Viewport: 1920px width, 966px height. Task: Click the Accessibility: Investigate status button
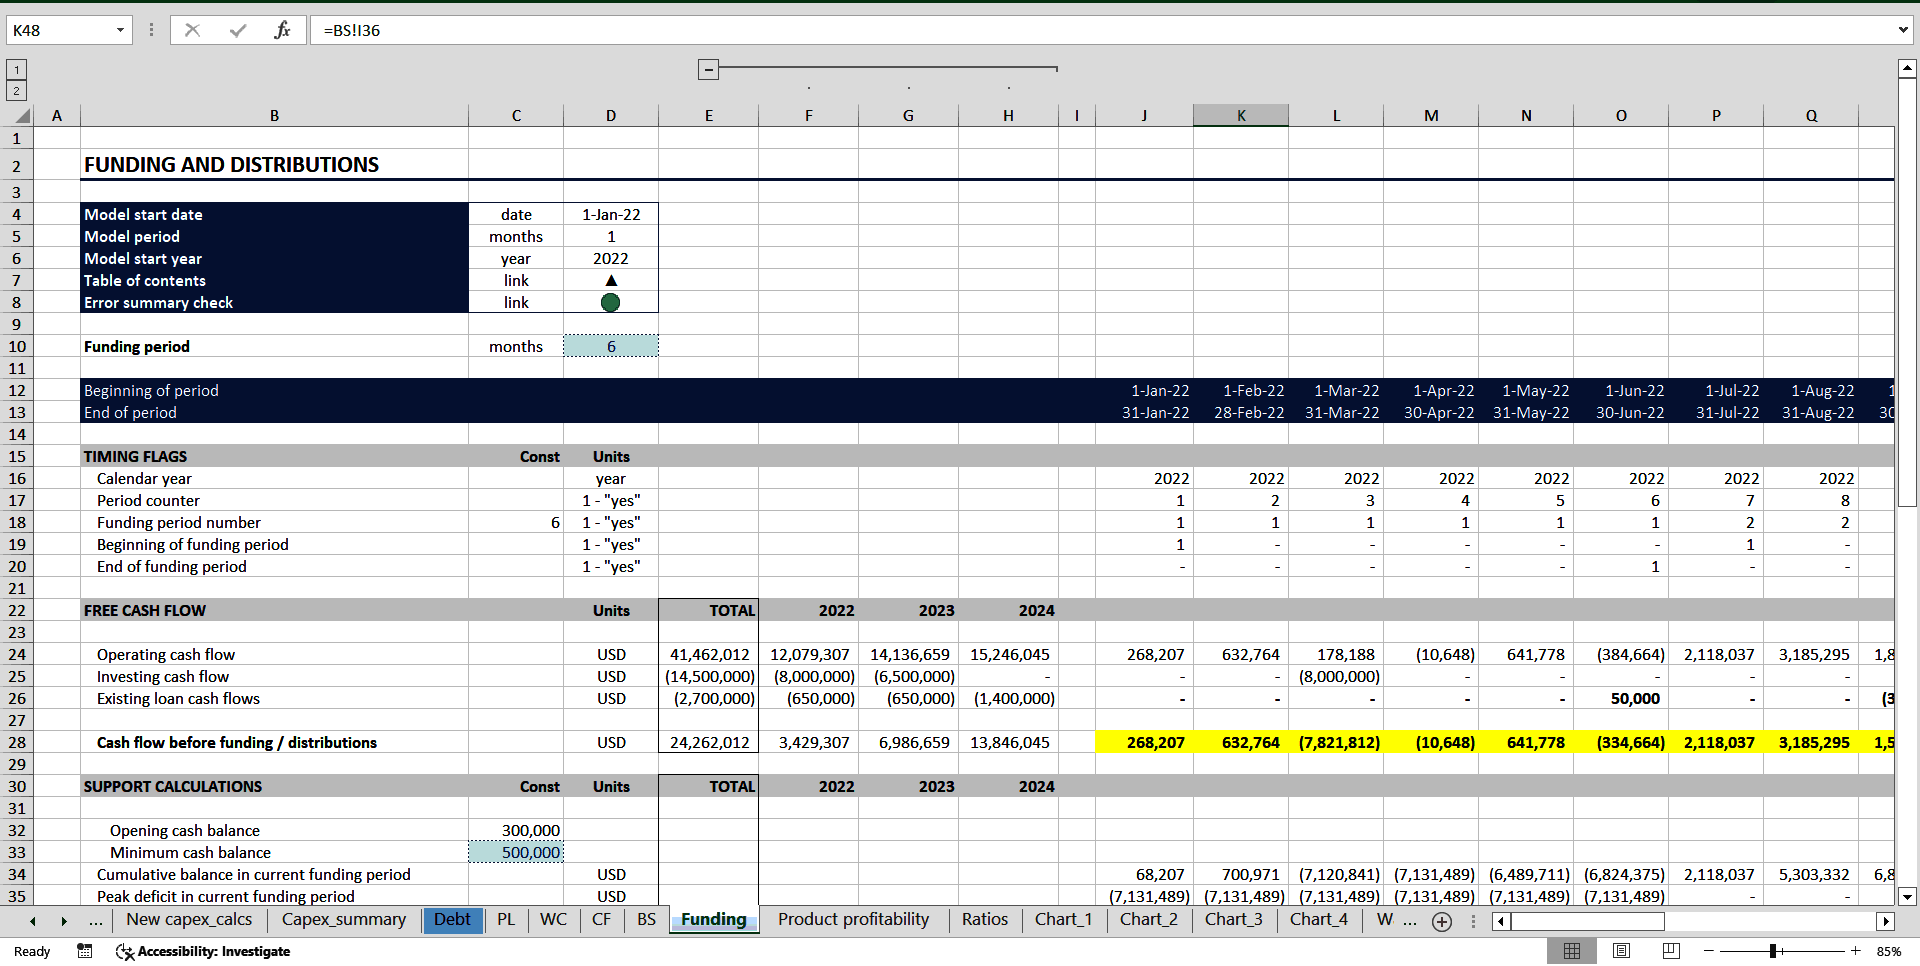(x=203, y=951)
